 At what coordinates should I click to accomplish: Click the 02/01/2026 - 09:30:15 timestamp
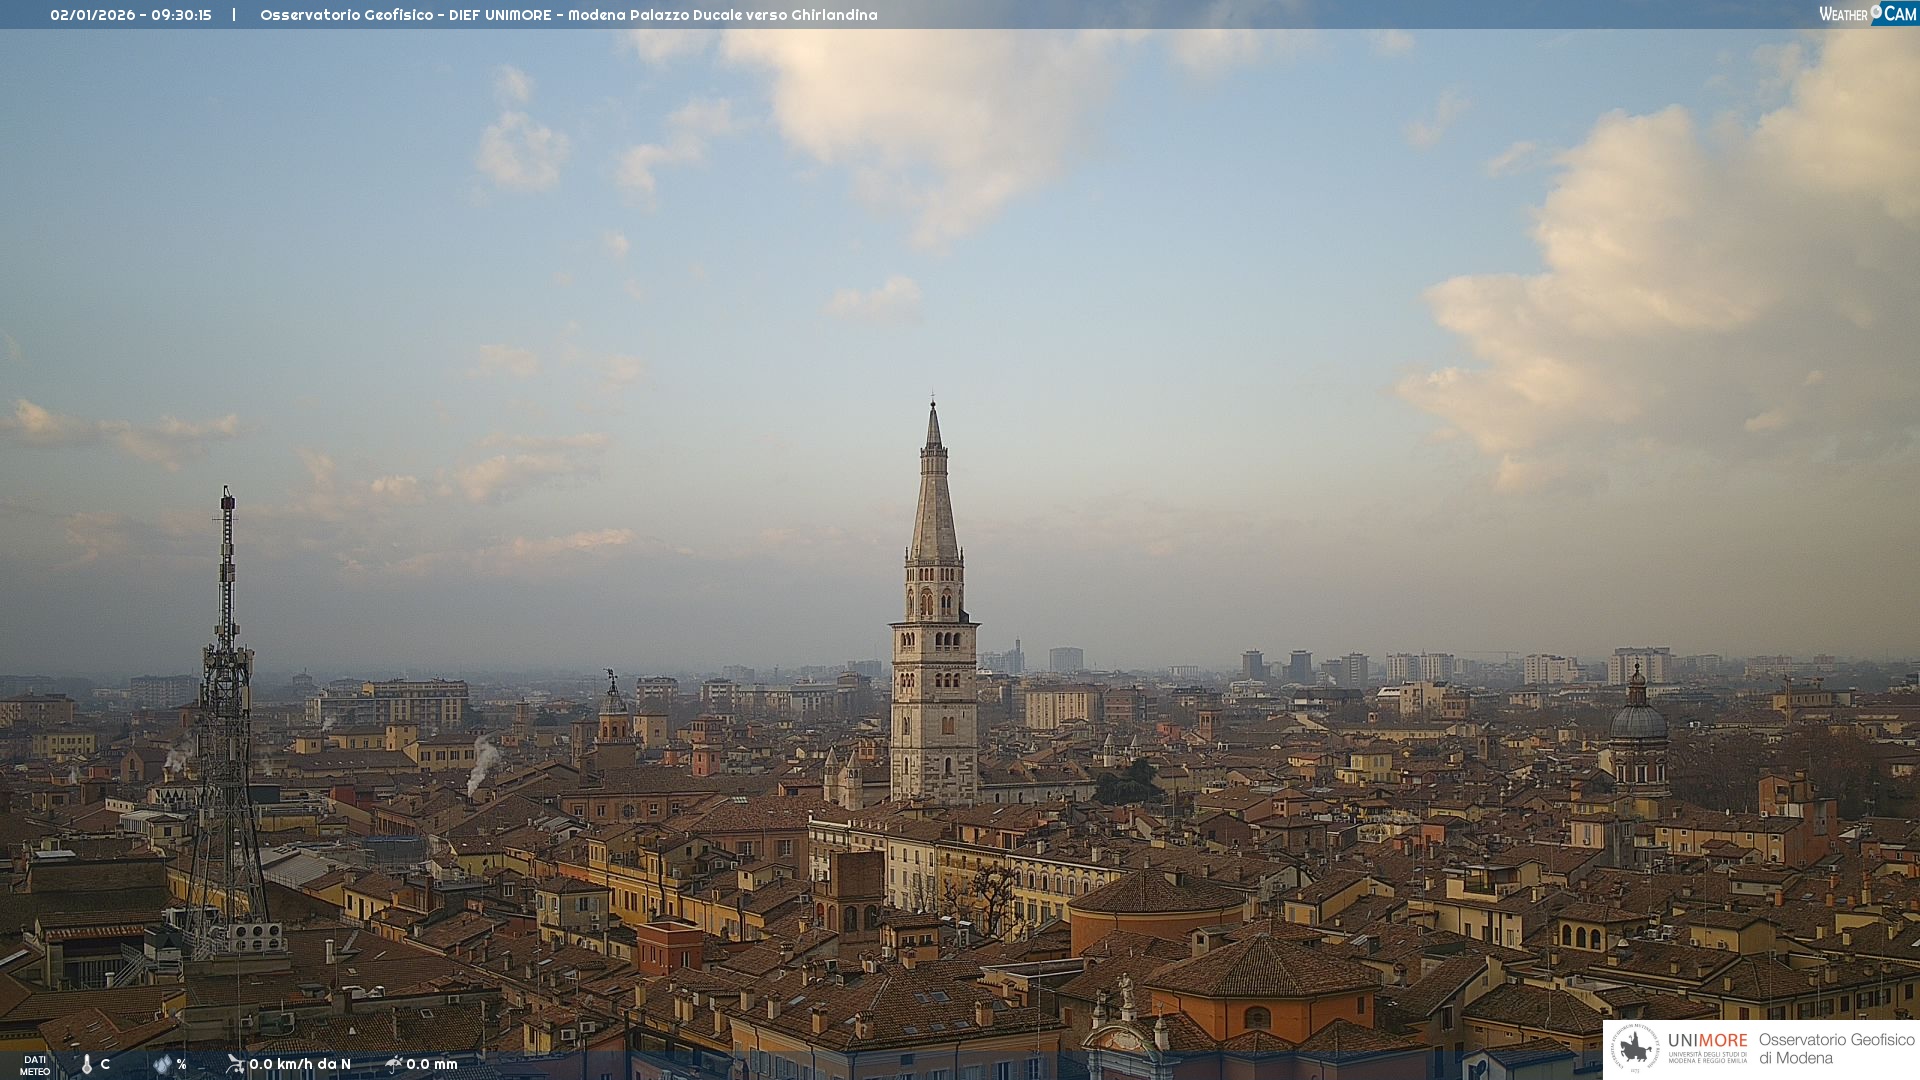coord(131,15)
